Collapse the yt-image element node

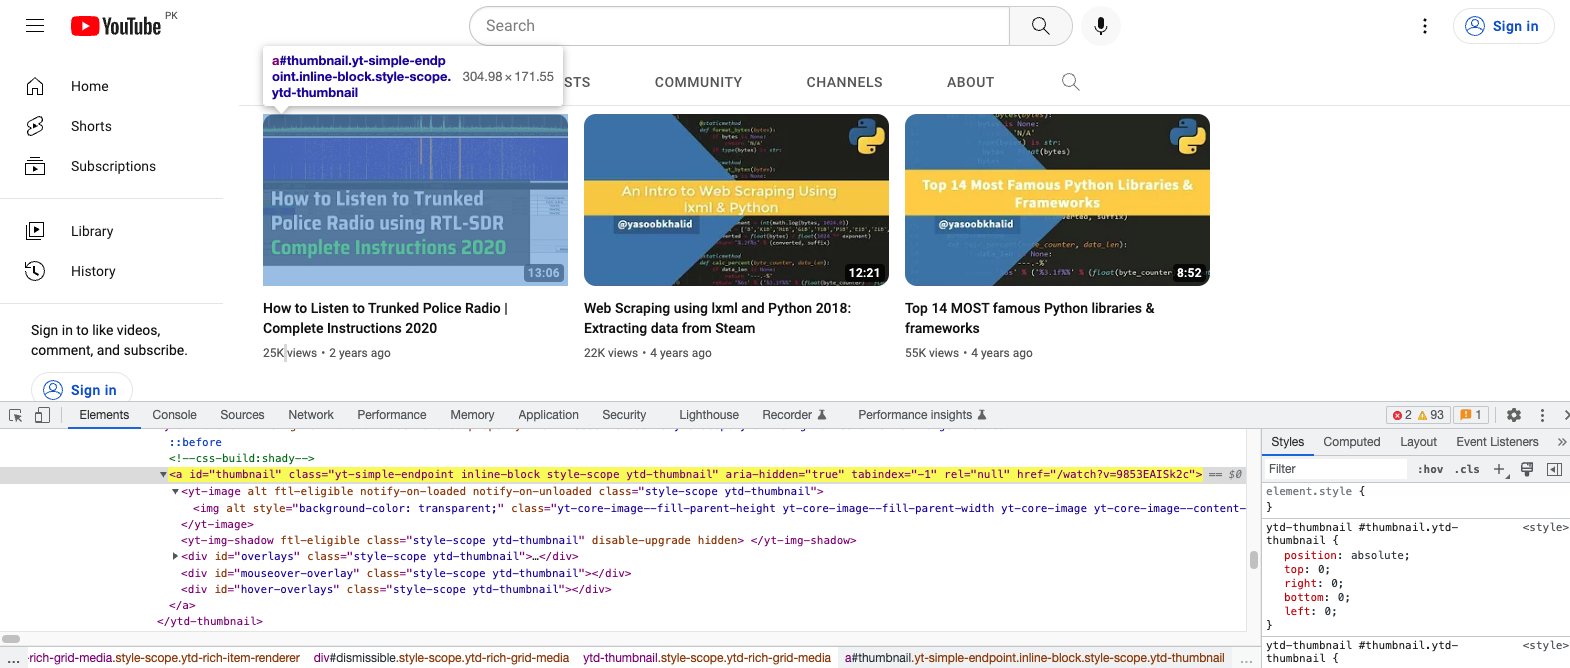pyautogui.click(x=175, y=492)
